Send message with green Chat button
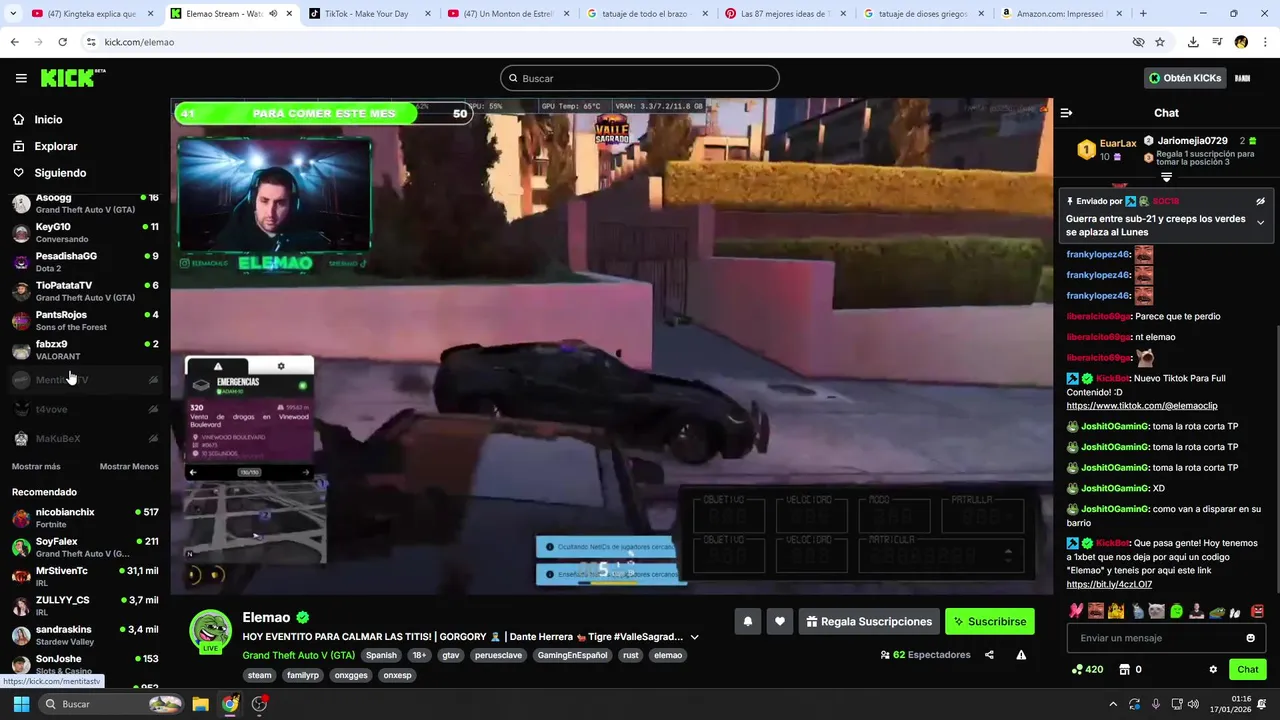Image resolution: width=1280 pixels, height=720 pixels. 1248,669
